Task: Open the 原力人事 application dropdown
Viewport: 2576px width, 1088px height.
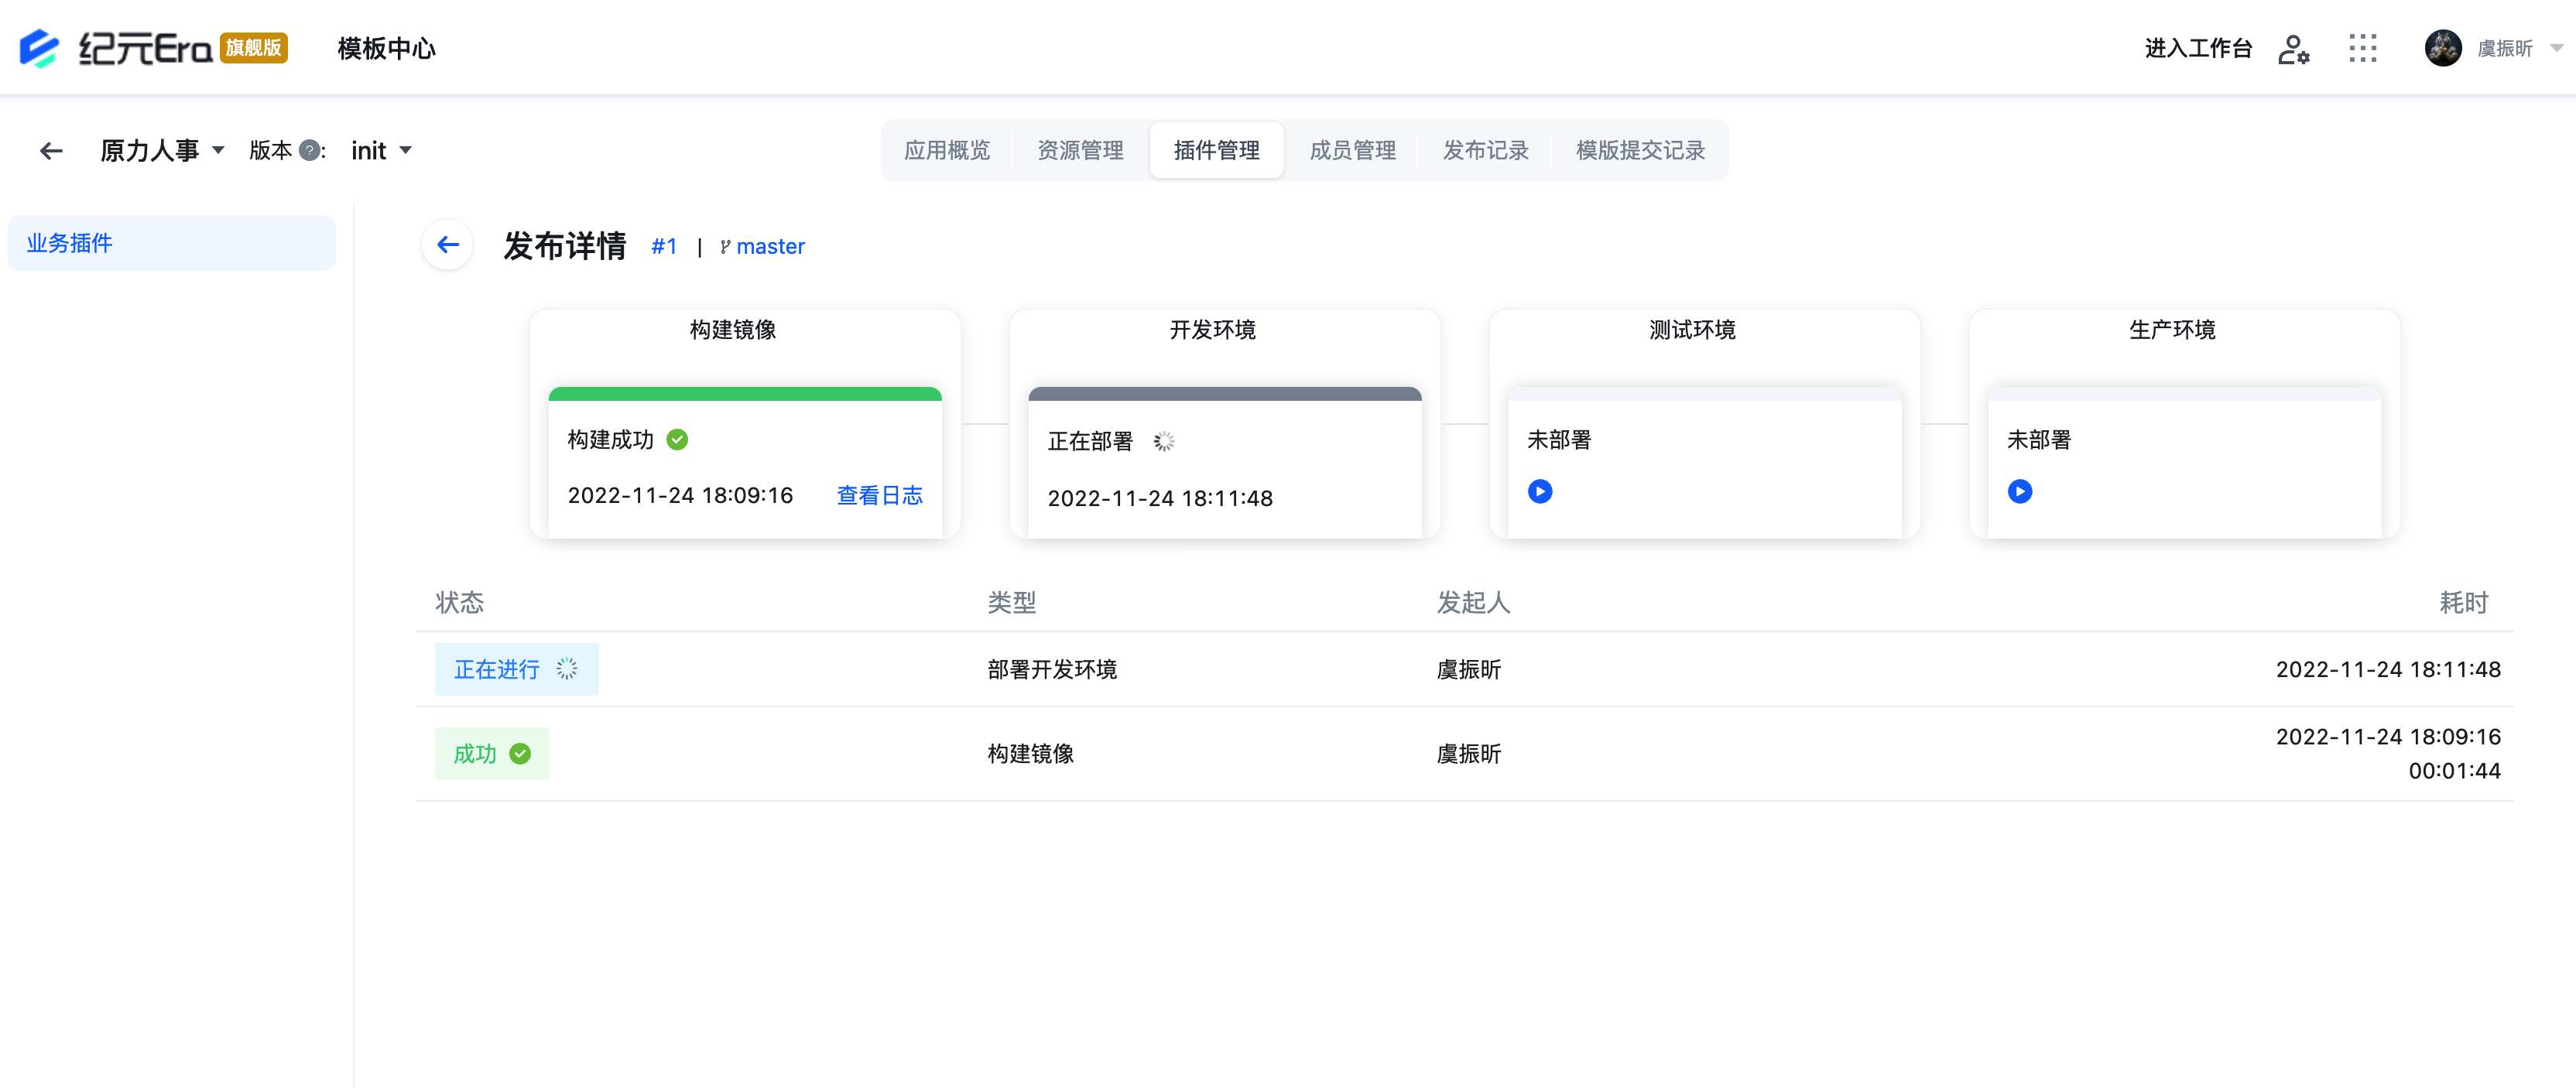Action: tap(162, 151)
